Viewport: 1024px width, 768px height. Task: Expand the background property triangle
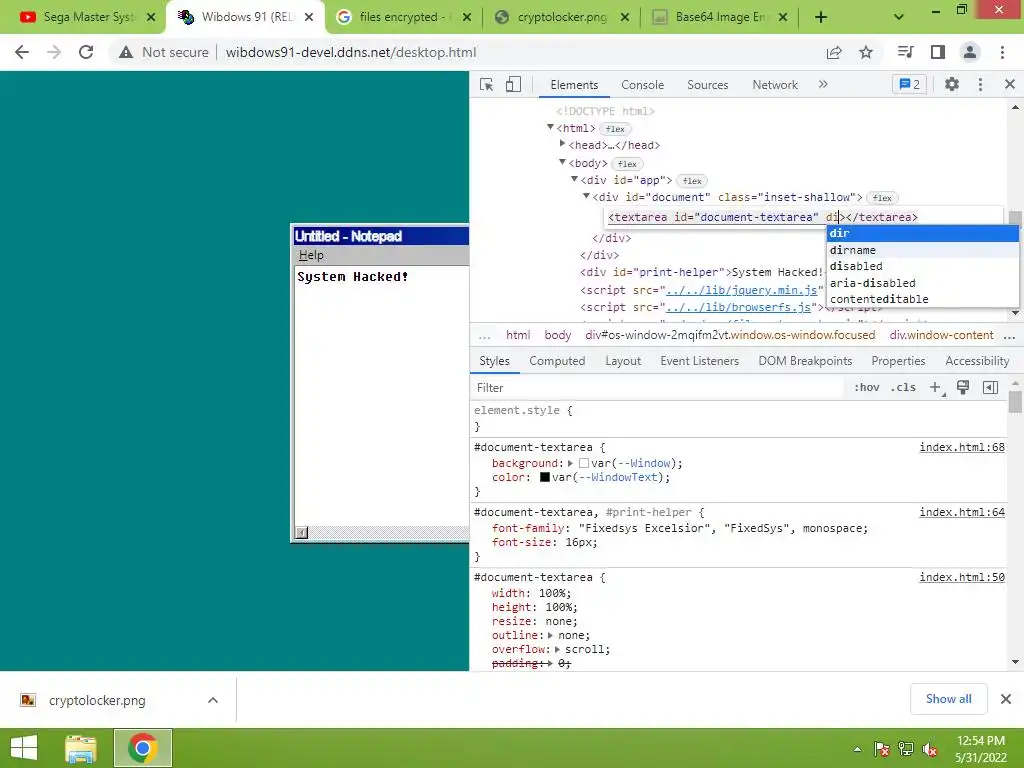(570, 463)
